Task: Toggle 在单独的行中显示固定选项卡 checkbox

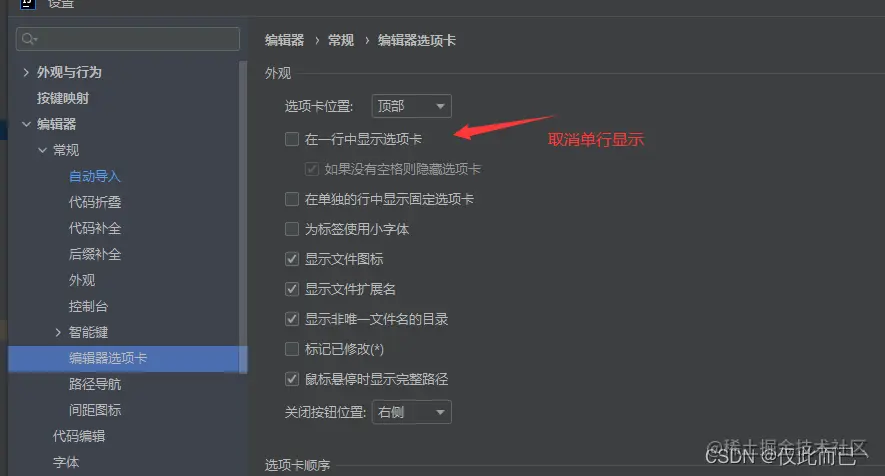Action: tap(292, 199)
